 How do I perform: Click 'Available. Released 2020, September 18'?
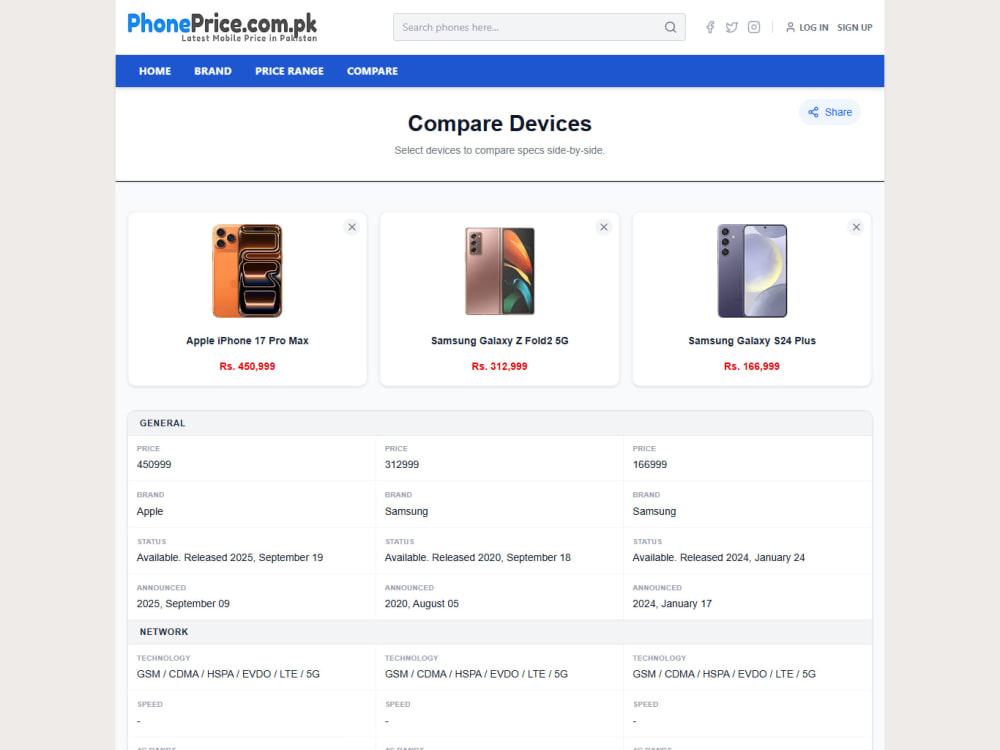(478, 557)
